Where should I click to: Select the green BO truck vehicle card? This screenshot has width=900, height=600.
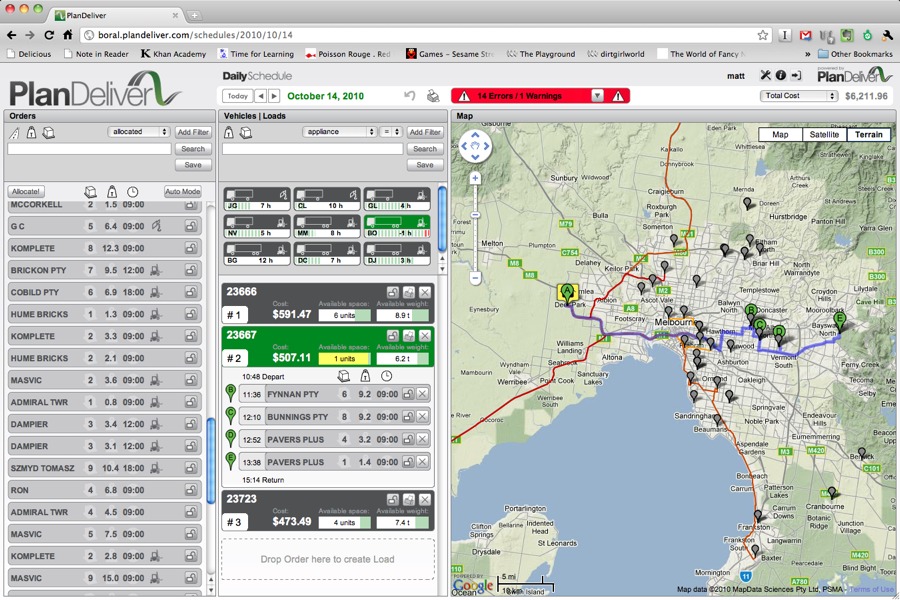[x=397, y=227]
